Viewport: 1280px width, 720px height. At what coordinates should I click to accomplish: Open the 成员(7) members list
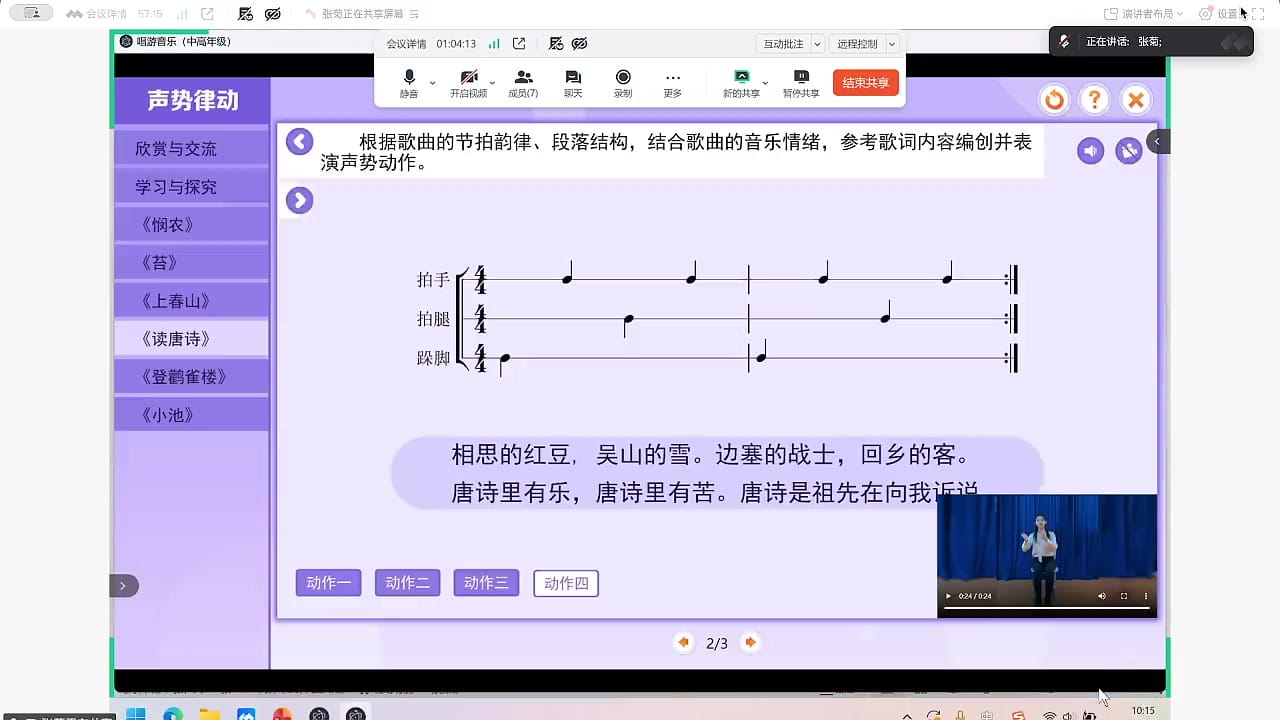pyautogui.click(x=523, y=83)
